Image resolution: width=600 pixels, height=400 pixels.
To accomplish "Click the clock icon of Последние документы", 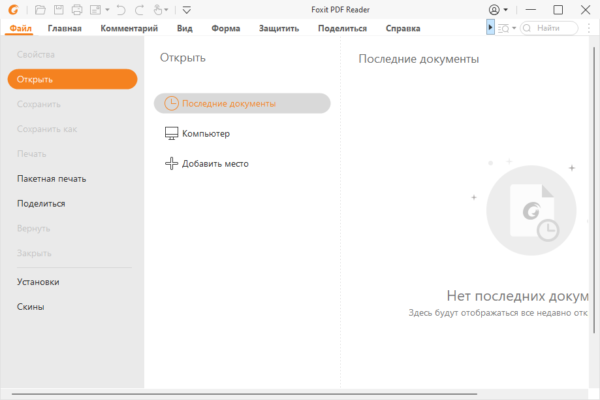I will (x=171, y=103).
